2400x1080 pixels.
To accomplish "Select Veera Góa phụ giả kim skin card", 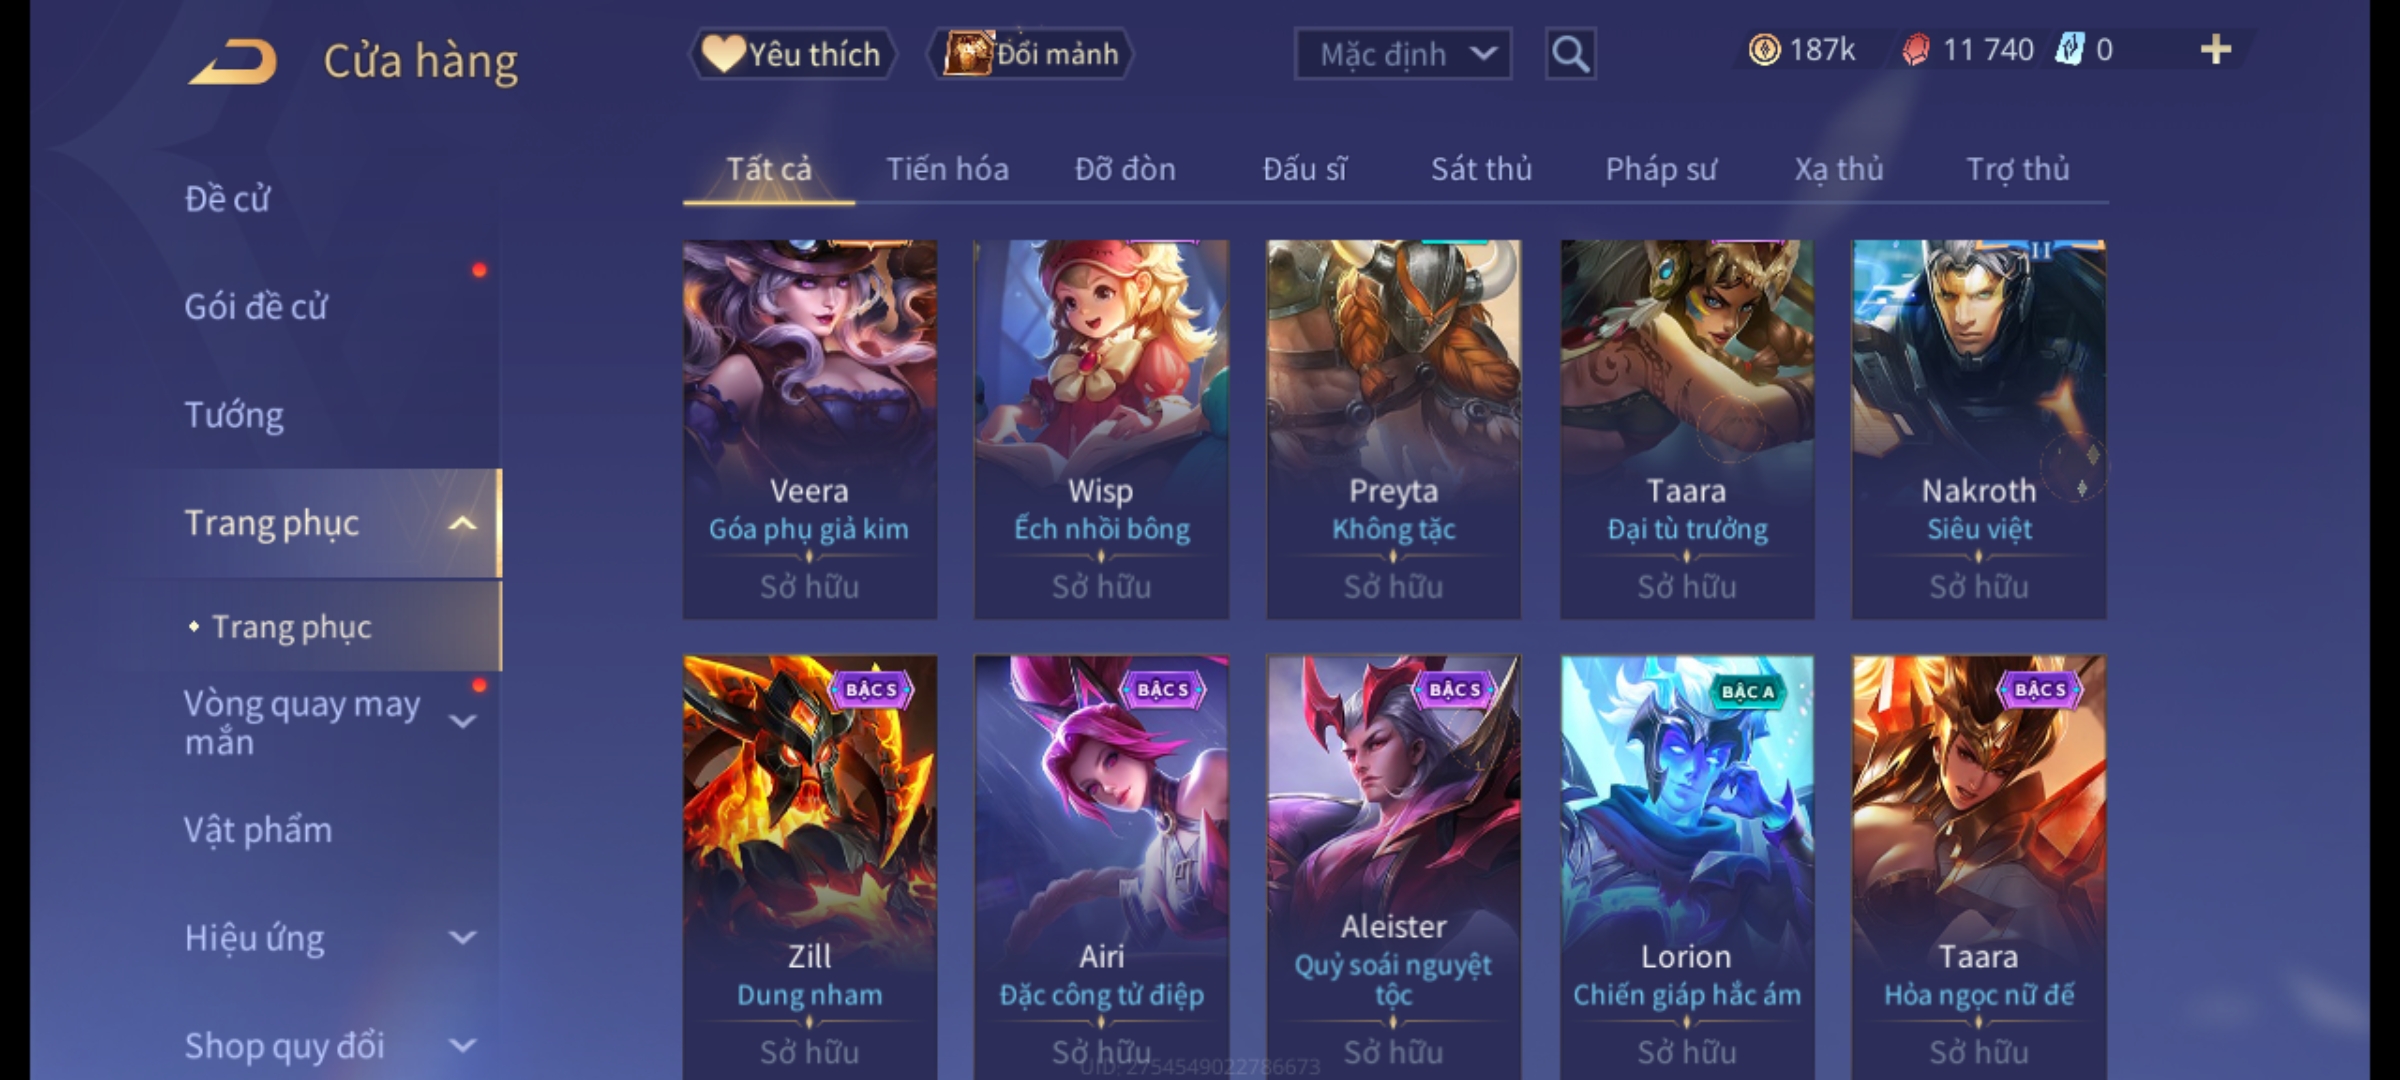I will (809, 428).
